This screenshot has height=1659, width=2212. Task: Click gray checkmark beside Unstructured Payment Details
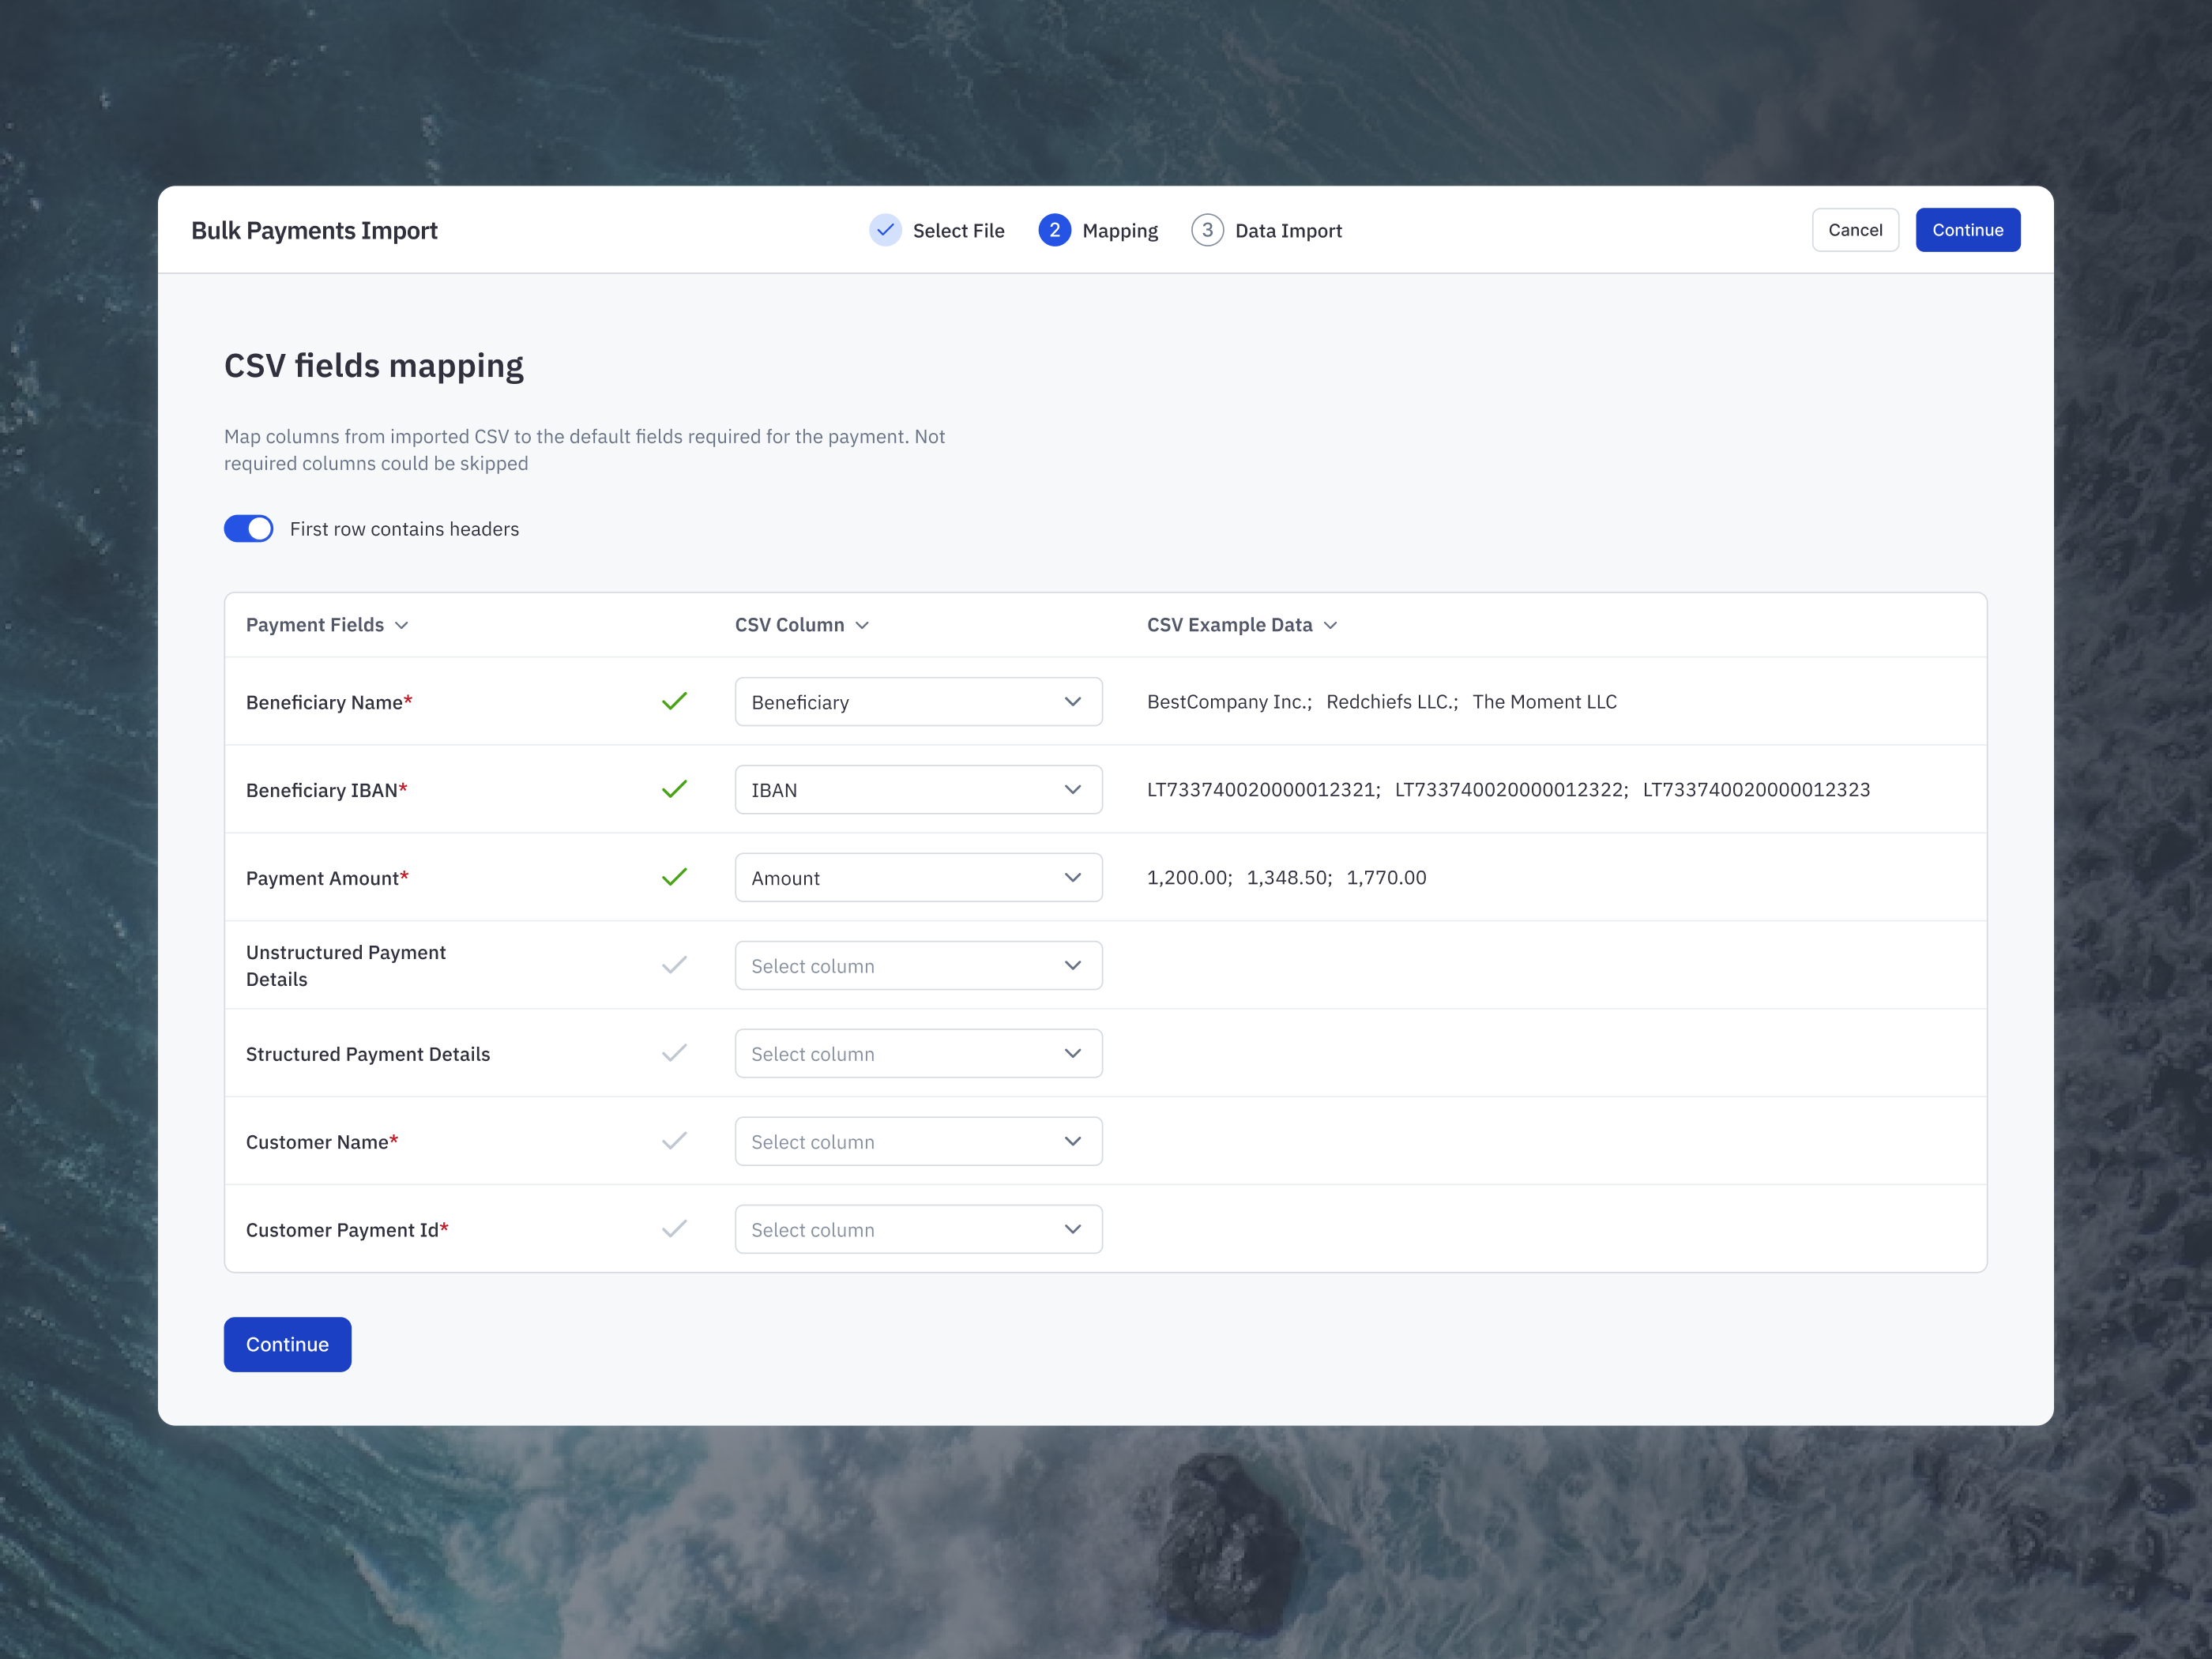pyautogui.click(x=675, y=965)
